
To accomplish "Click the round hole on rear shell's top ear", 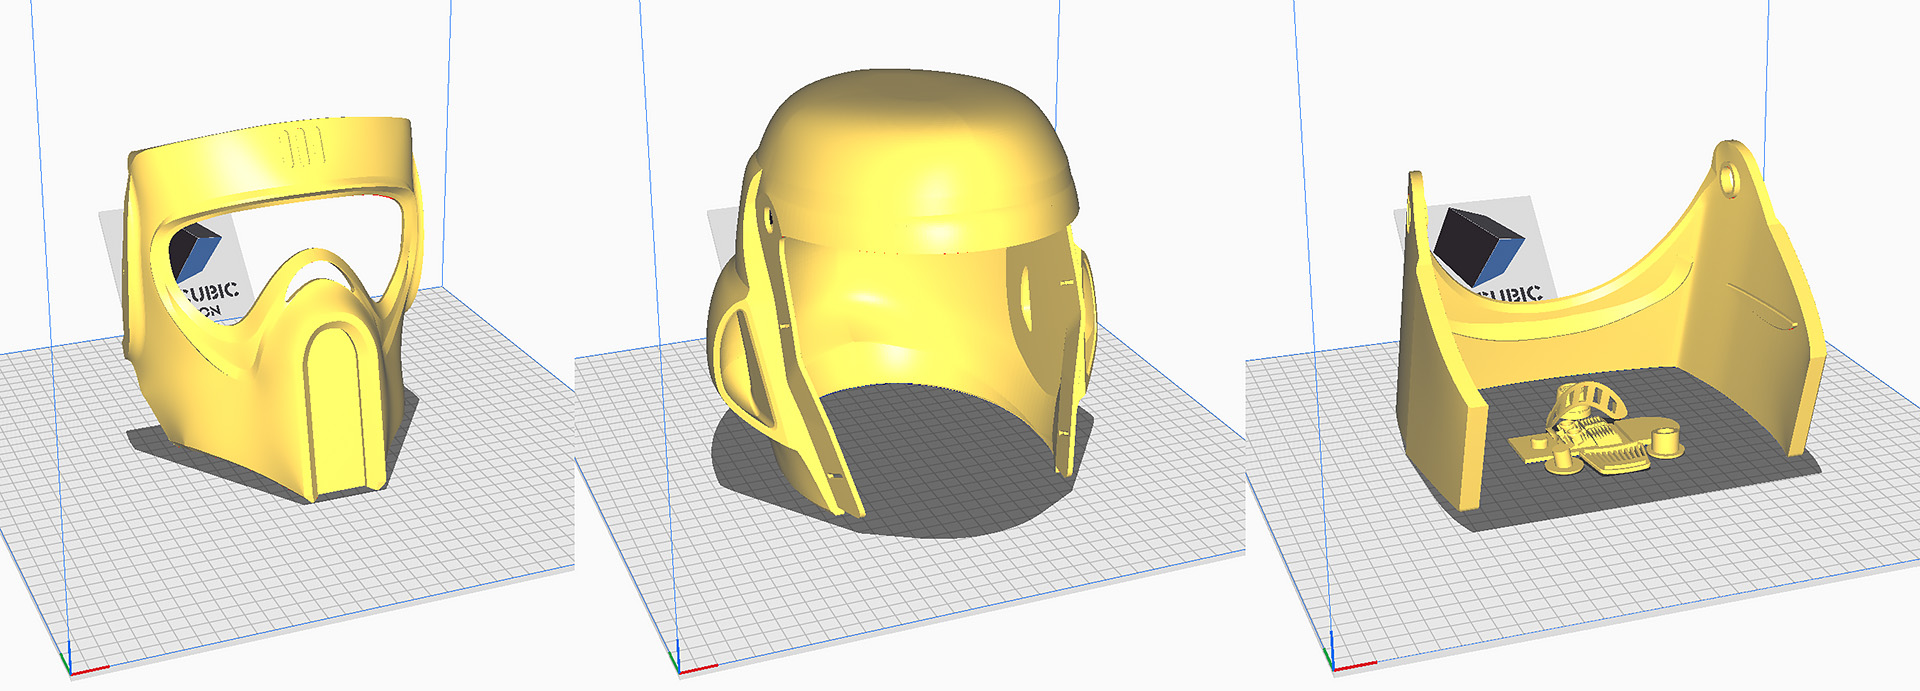I will [1729, 179].
